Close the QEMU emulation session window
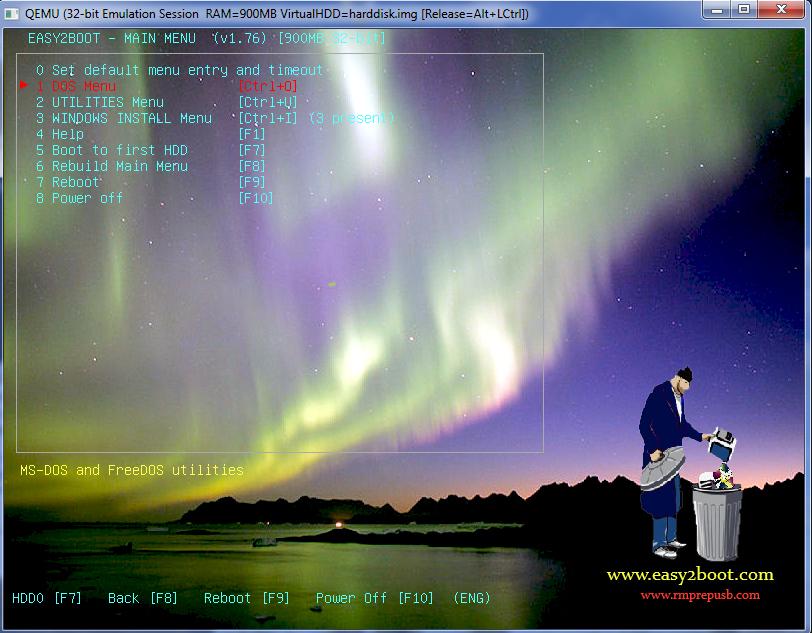 [x=782, y=10]
